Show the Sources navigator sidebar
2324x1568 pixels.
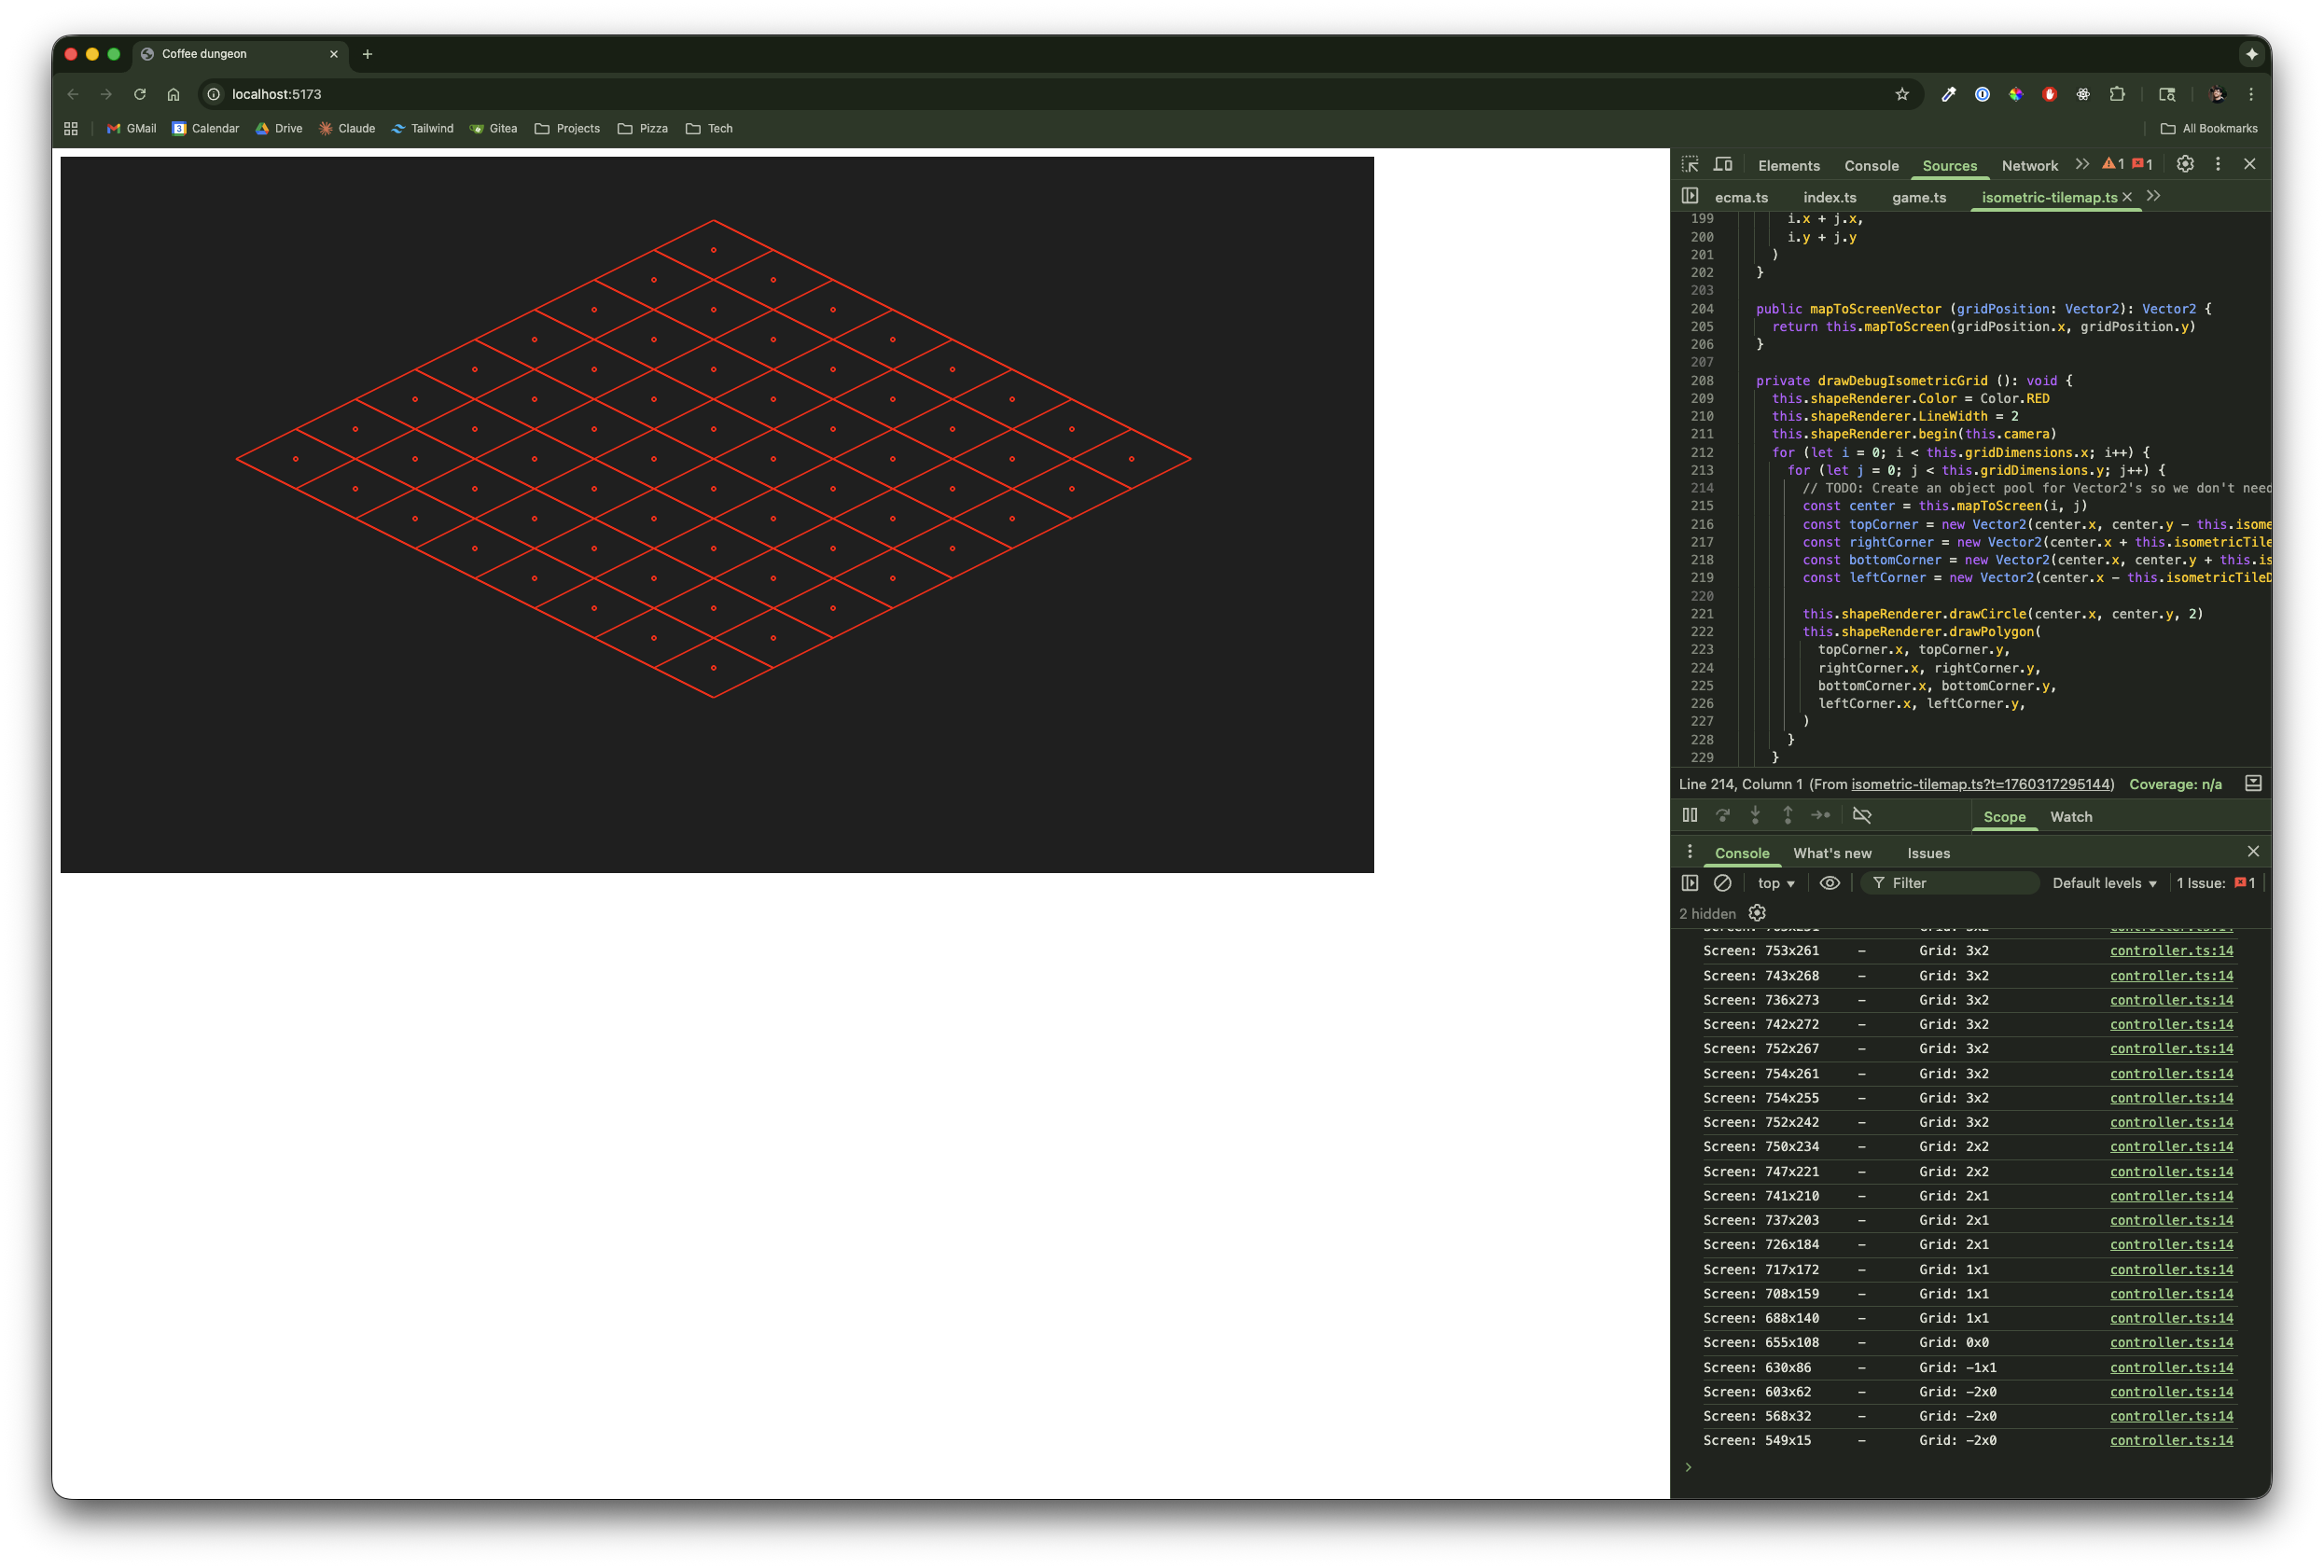pos(1690,196)
